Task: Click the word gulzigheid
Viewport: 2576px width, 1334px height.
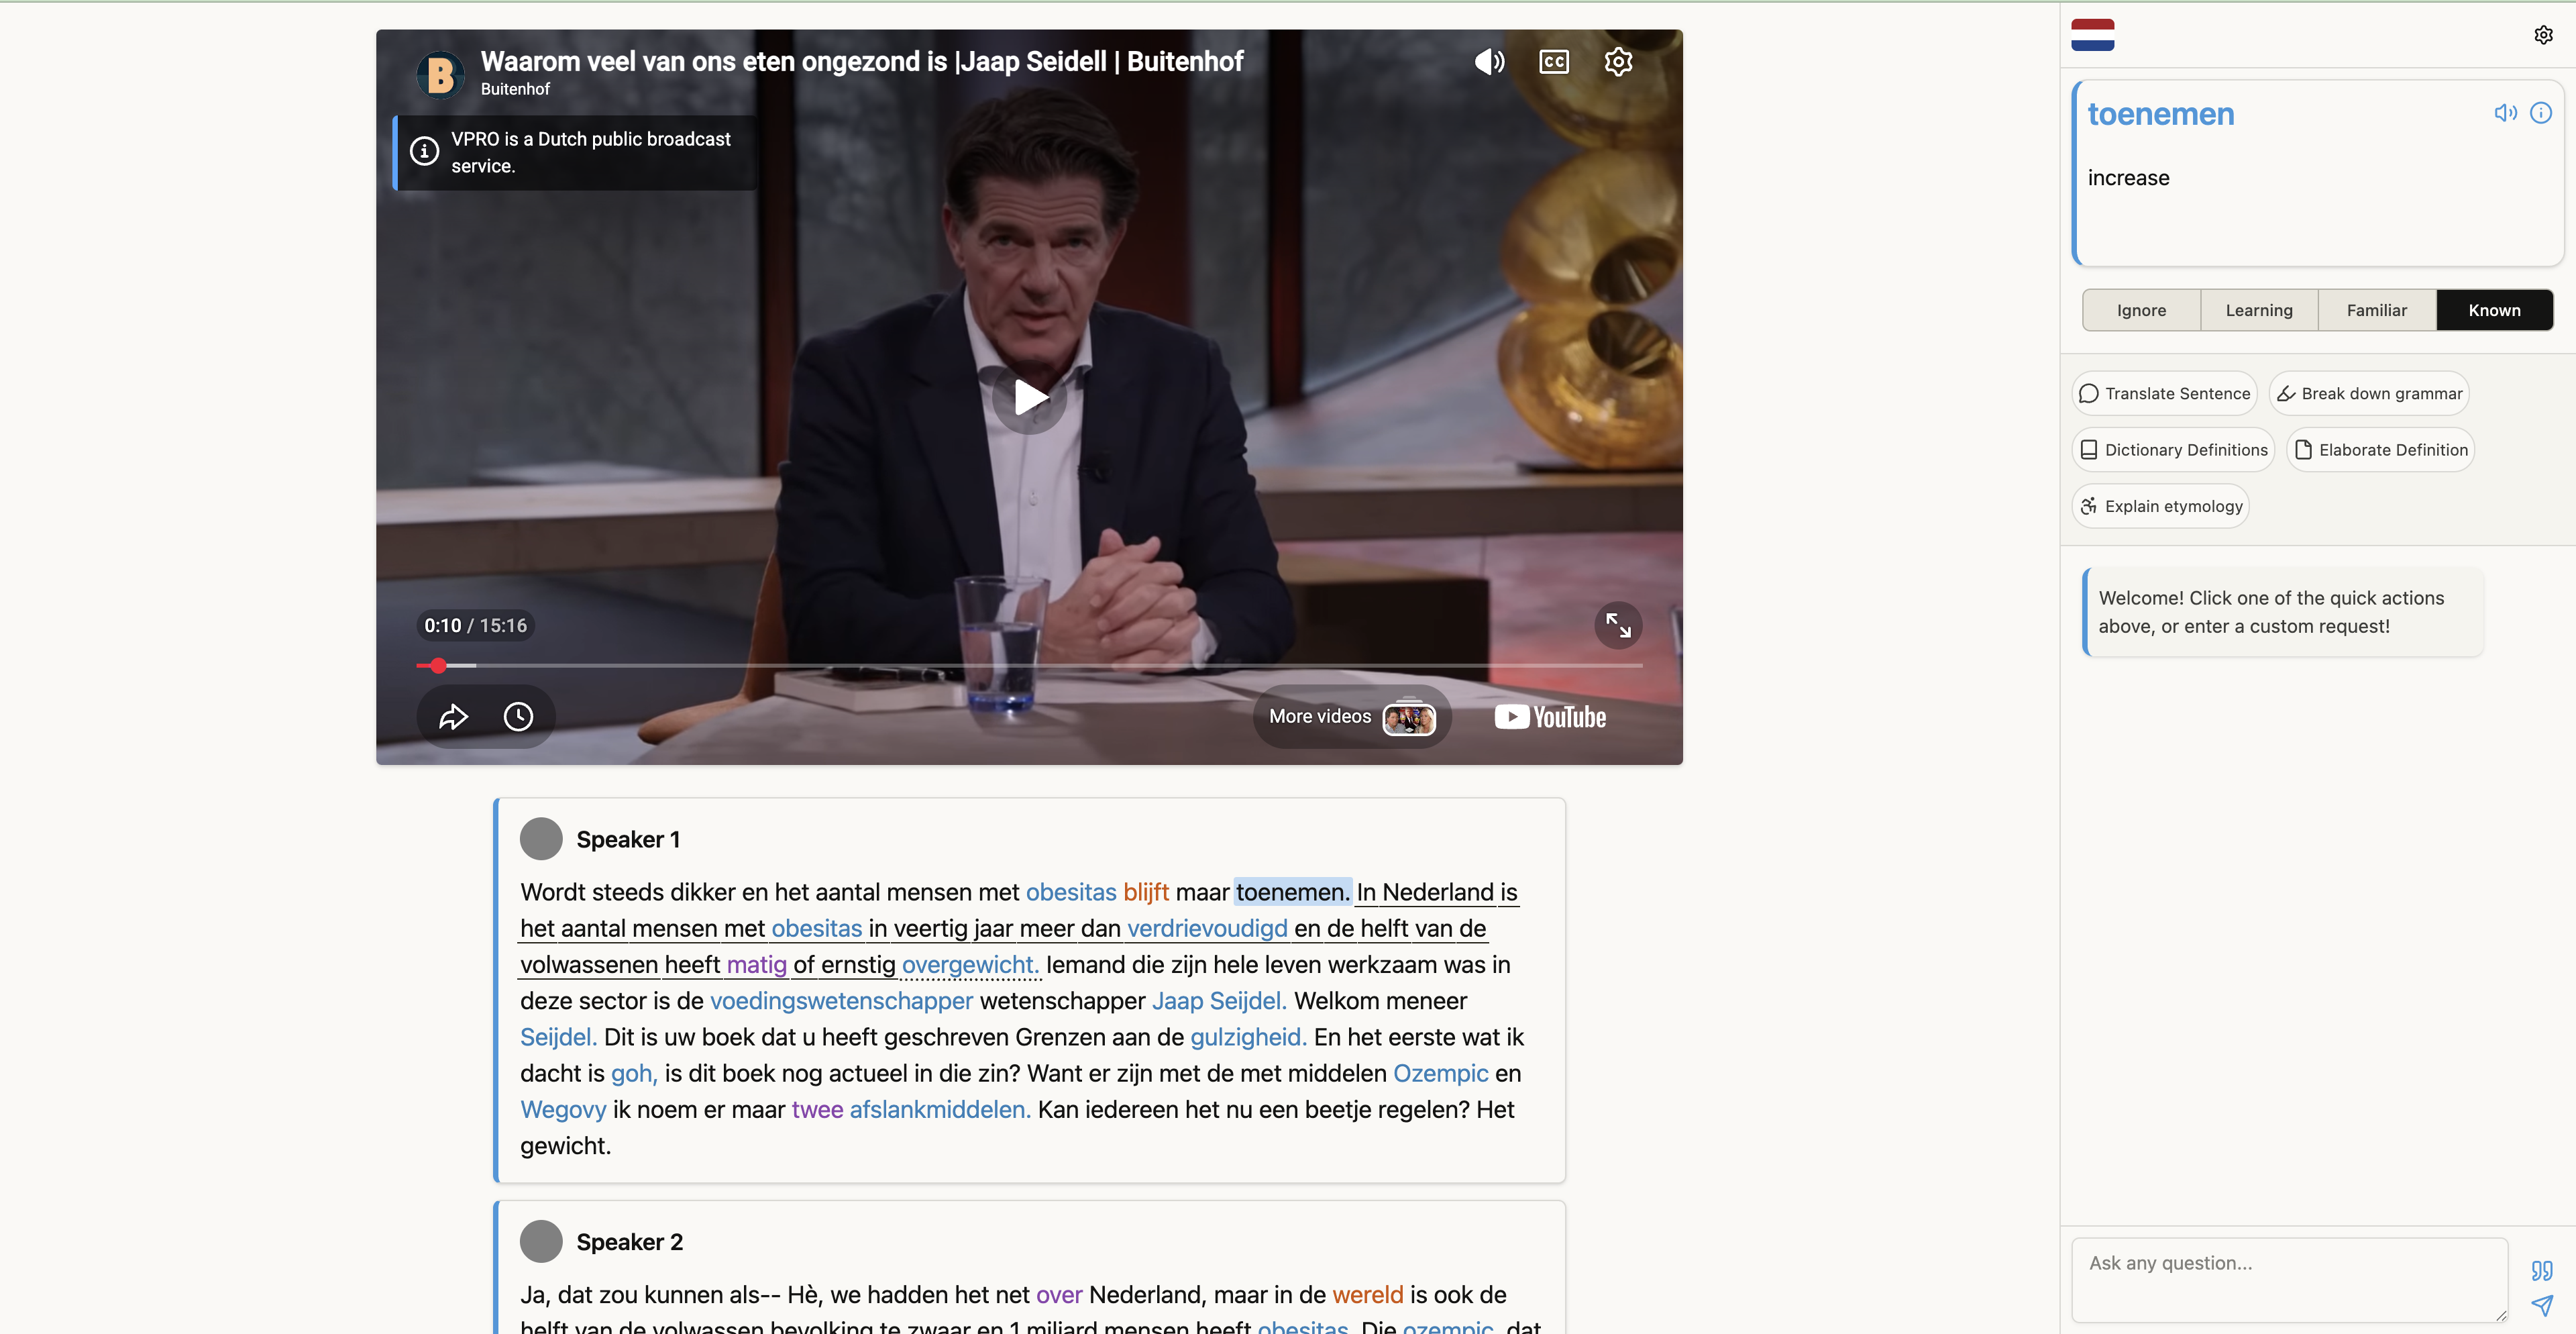Action: [x=1248, y=1037]
